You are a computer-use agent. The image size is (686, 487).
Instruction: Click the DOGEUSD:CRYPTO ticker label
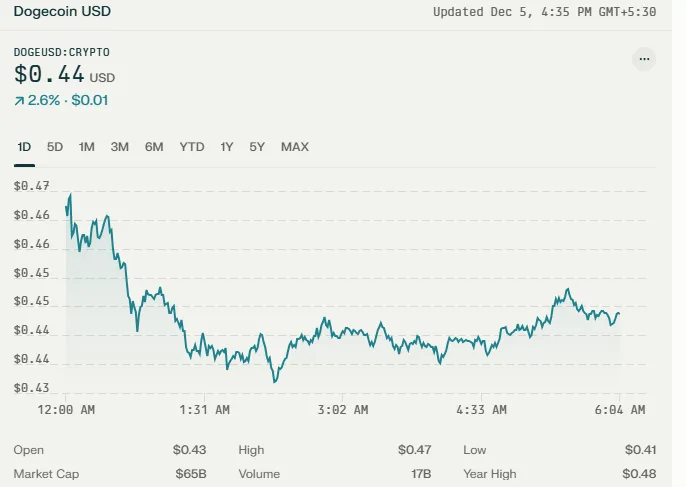click(62, 52)
